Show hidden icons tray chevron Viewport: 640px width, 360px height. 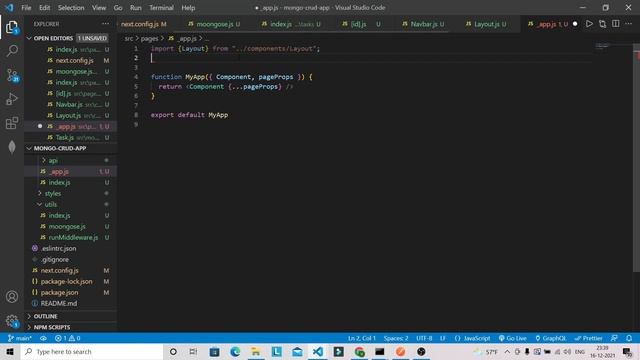coord(507,351)
